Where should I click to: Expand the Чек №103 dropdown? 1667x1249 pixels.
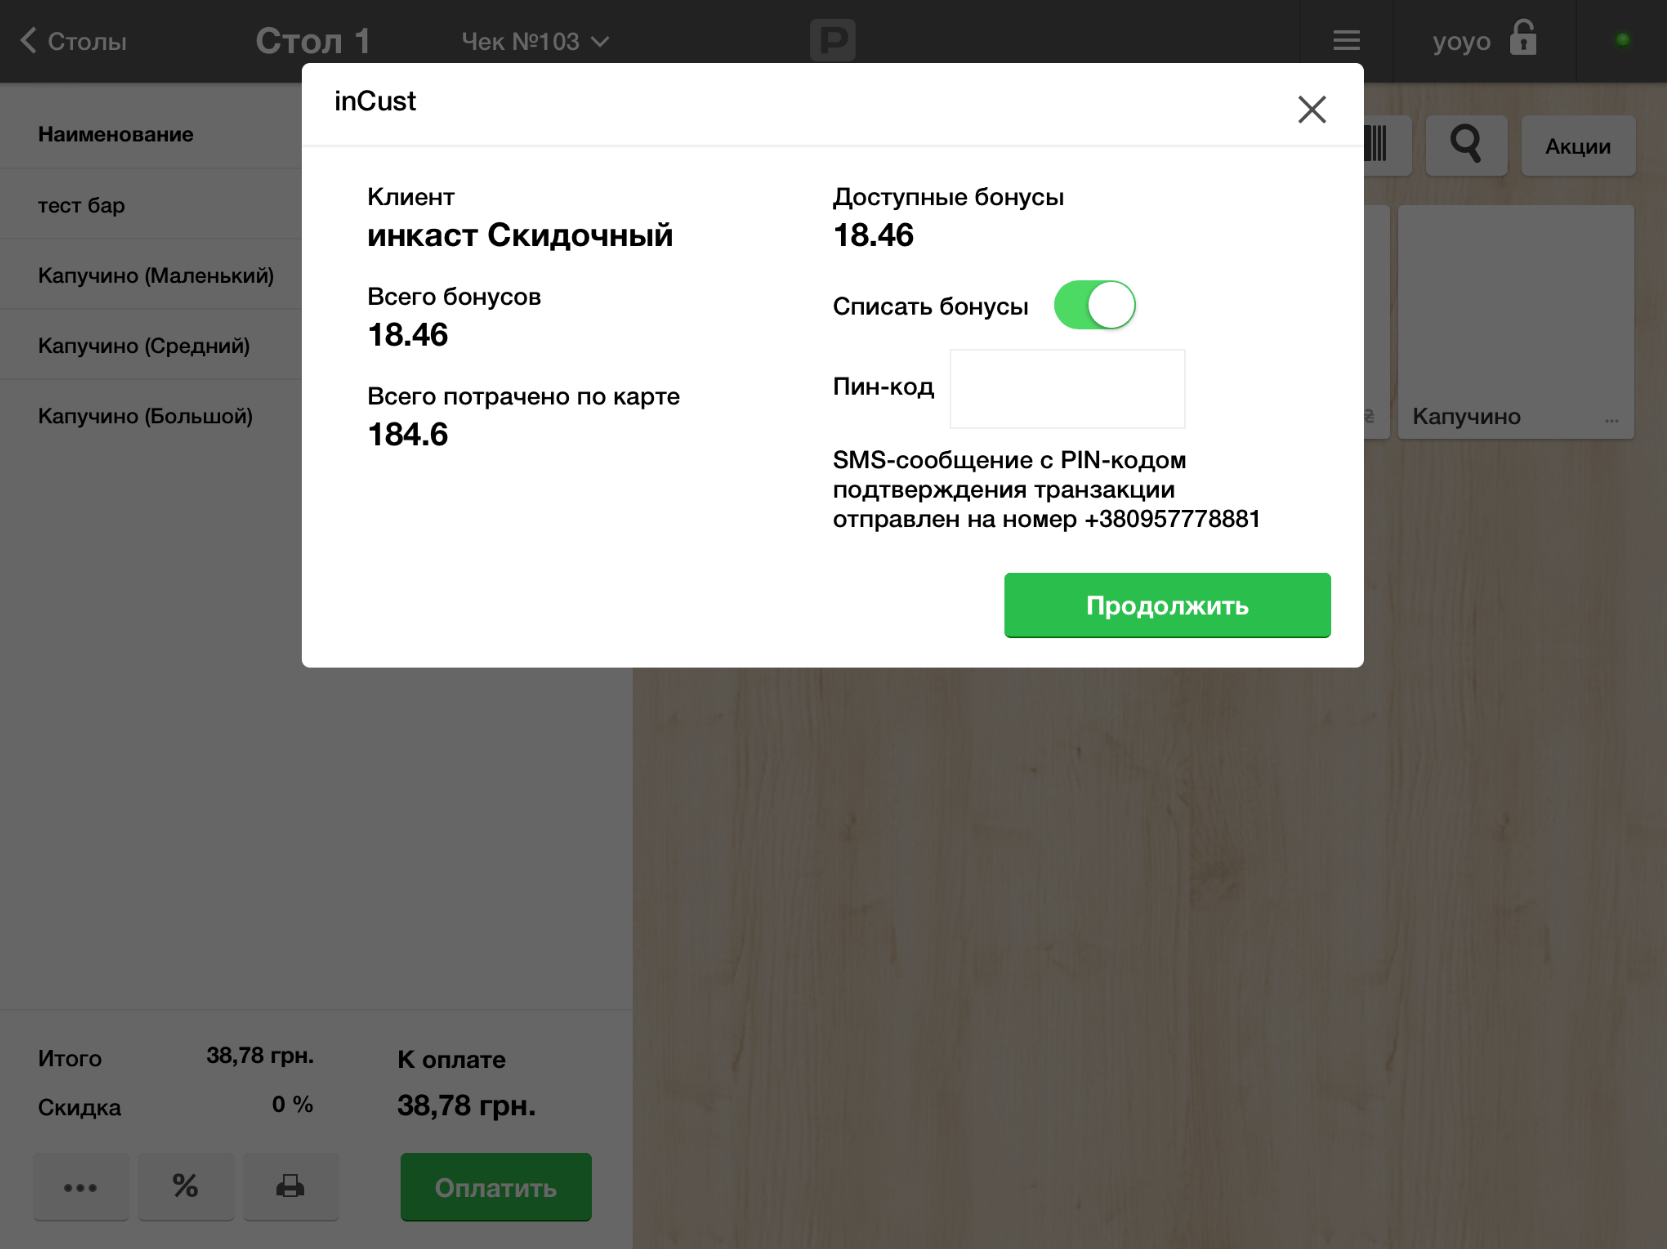pos(535,41)
